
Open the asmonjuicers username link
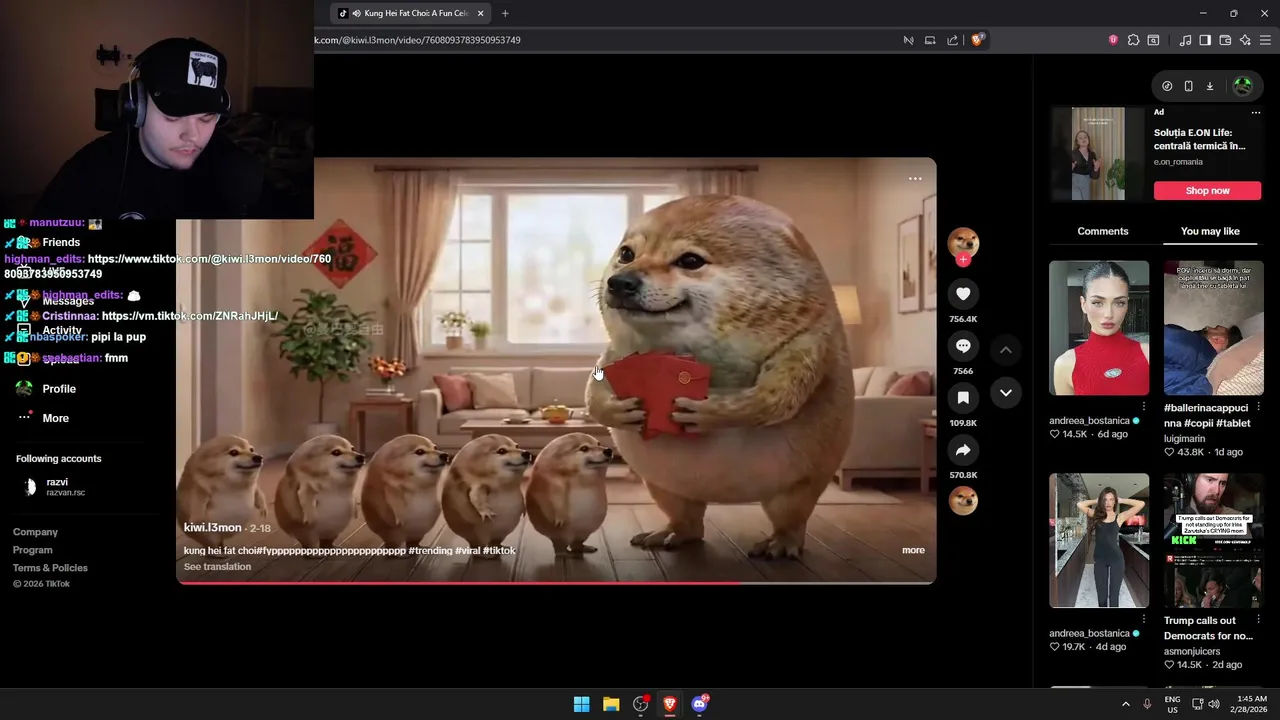(1192, 651)
